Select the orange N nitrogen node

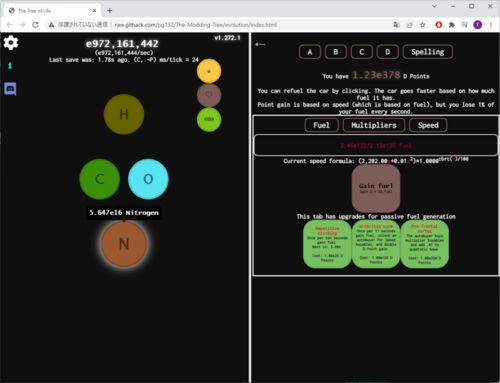click(124, 244)
